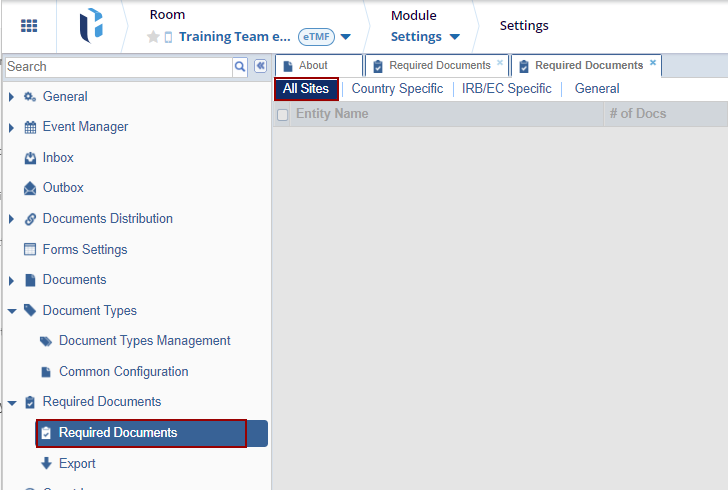The height and width of the screenshot is (490, 728).
Task: Expand the General tree node
Action: pyautogui.click(x=12, y=97)
